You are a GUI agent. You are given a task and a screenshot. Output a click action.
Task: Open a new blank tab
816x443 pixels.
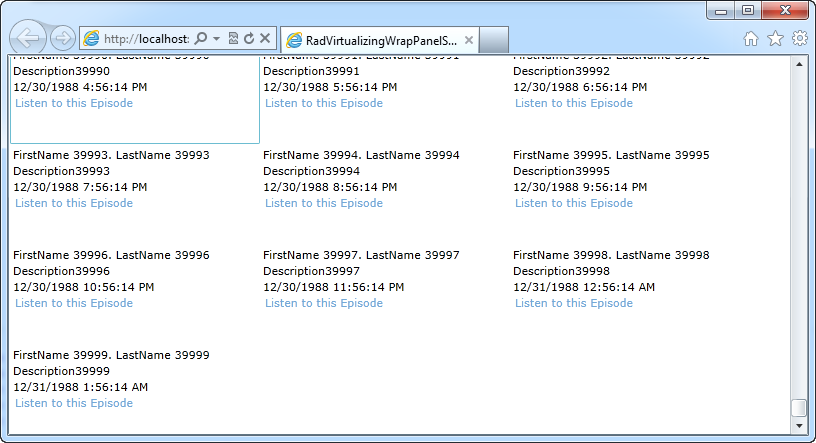coord(495,40)
